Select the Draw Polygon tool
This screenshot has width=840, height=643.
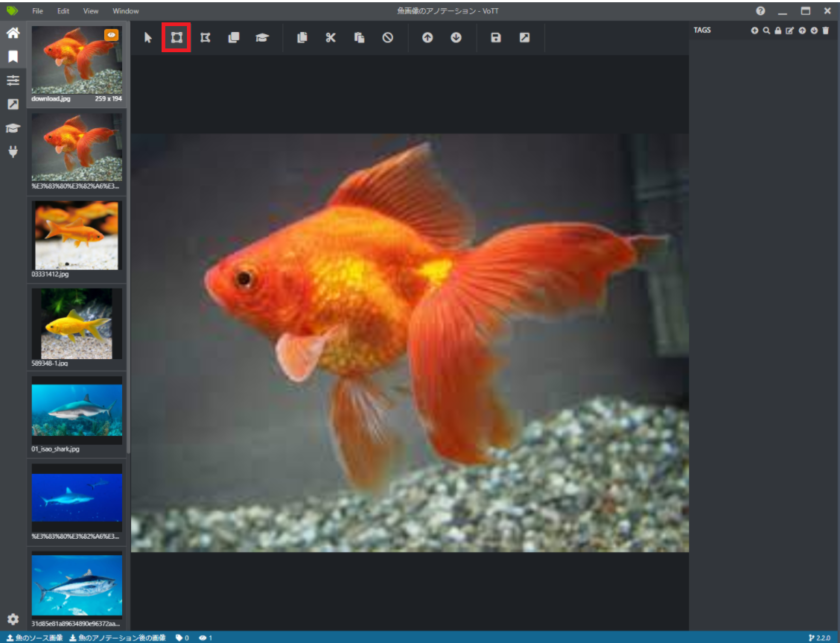[205, 38]
